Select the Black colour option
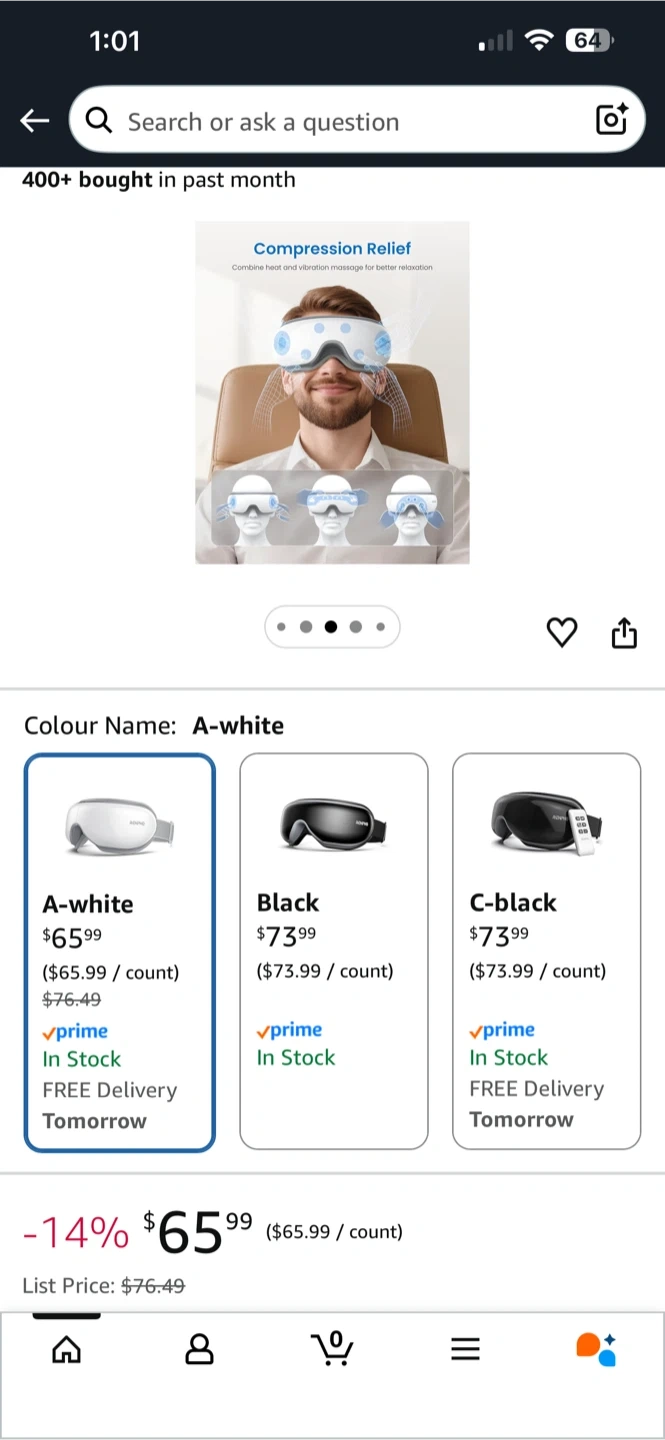Image resolution: width=665 pixels, height=1440 pixels. coord(333,951)
